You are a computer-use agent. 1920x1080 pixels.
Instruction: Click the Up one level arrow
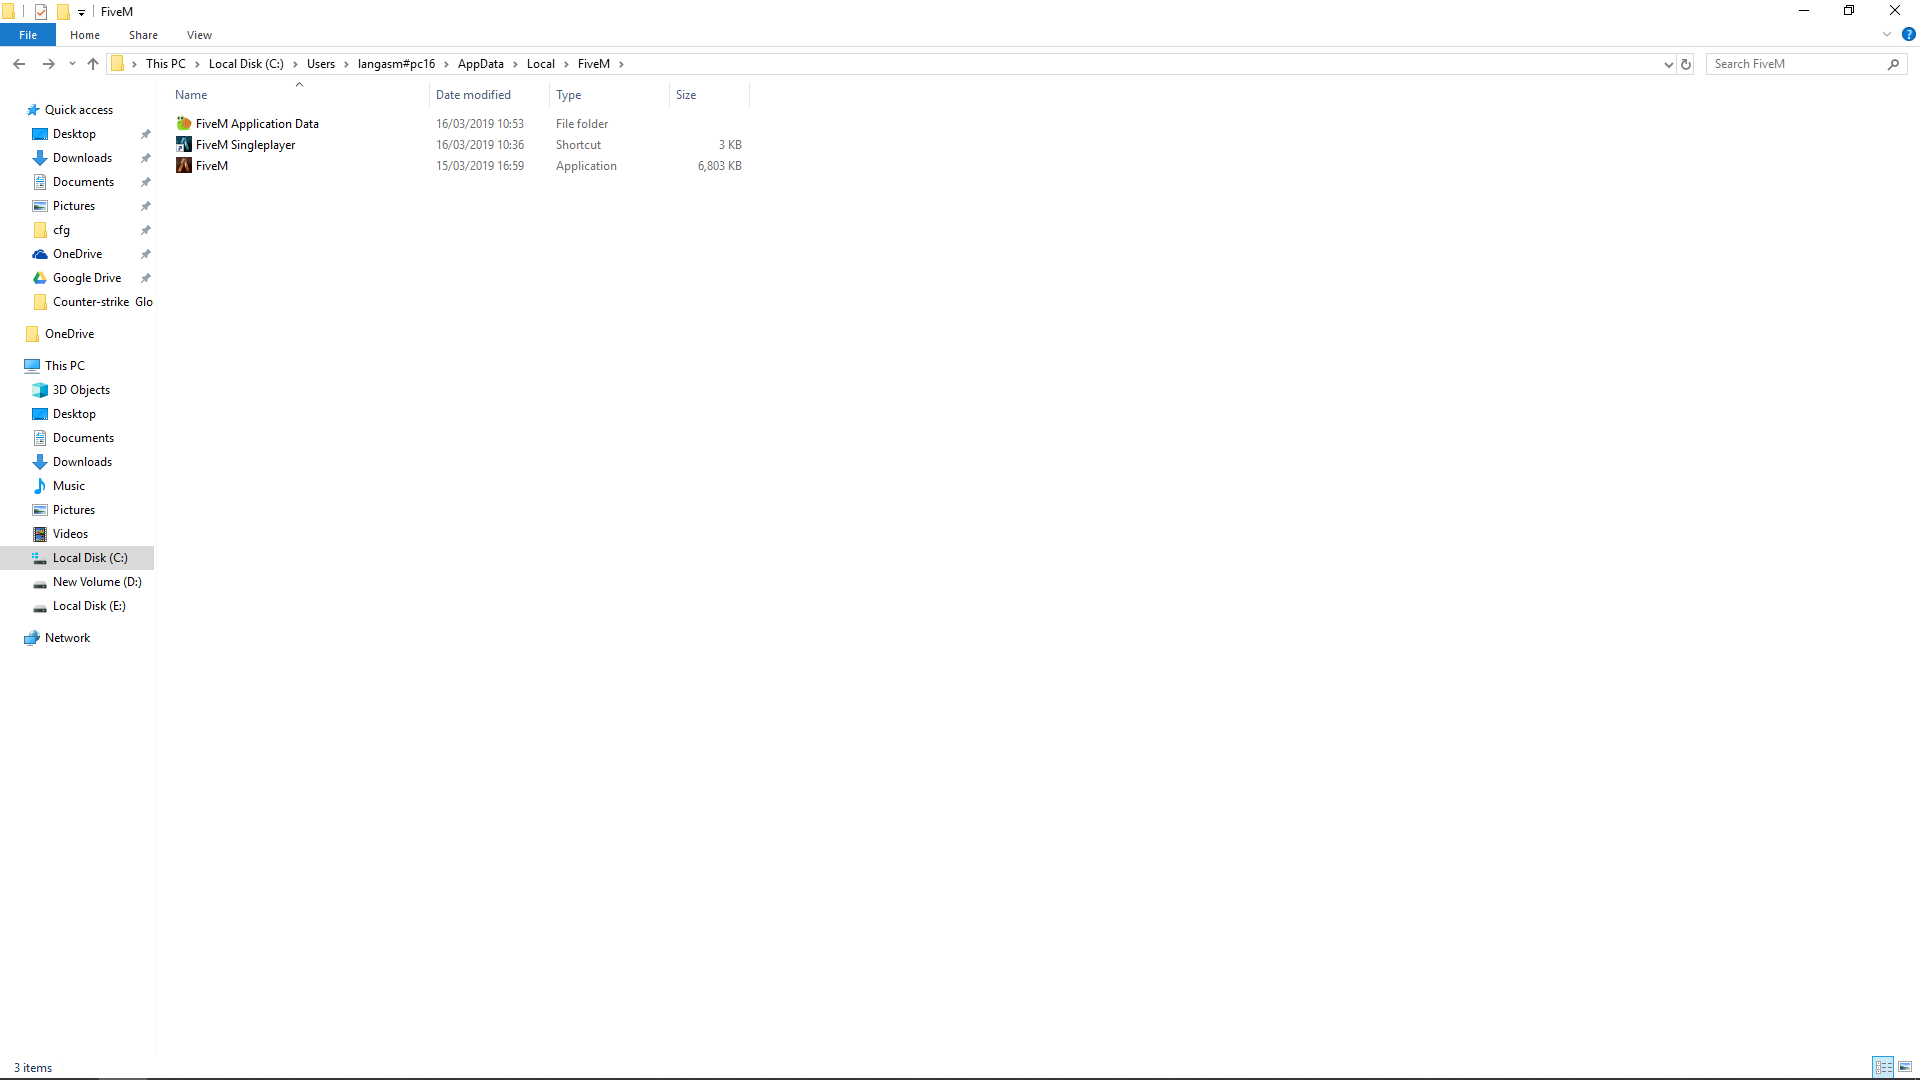(93, 64)
